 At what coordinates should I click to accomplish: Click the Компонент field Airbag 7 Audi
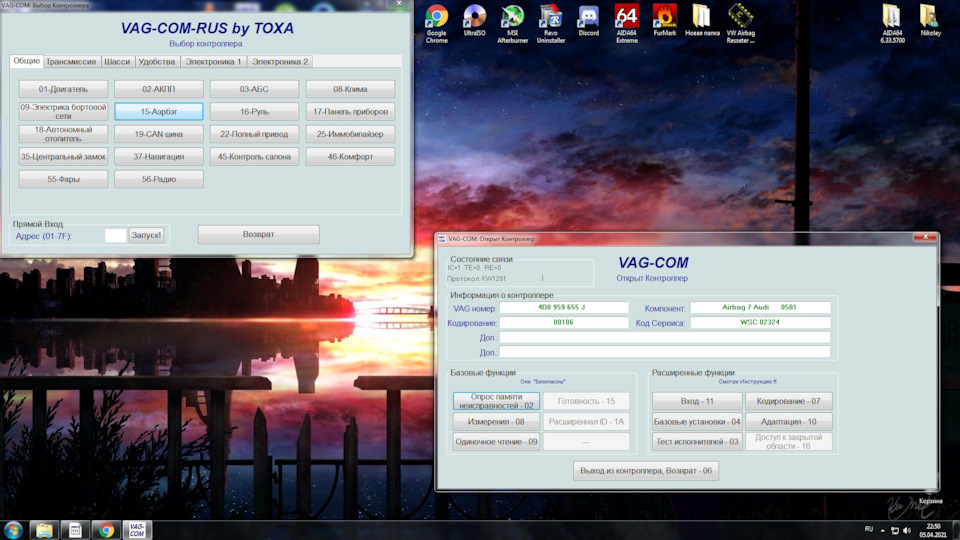pyautogui.click(x=760, y=307)
